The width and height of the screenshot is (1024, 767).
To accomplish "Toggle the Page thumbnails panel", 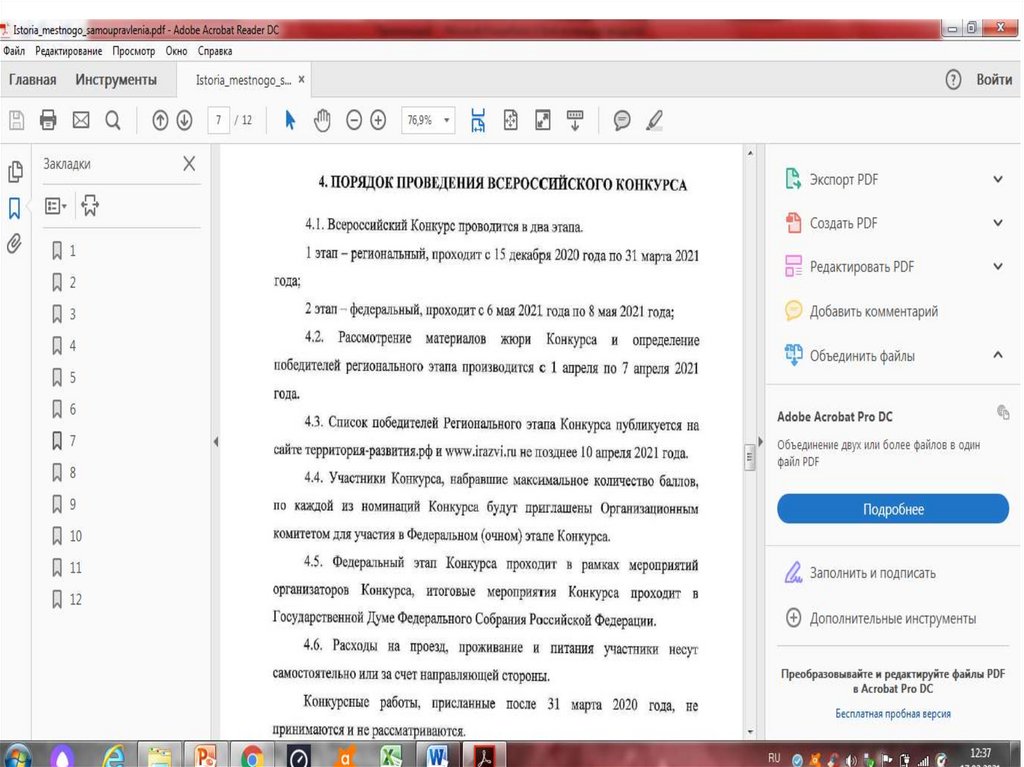I will point(15,172).
